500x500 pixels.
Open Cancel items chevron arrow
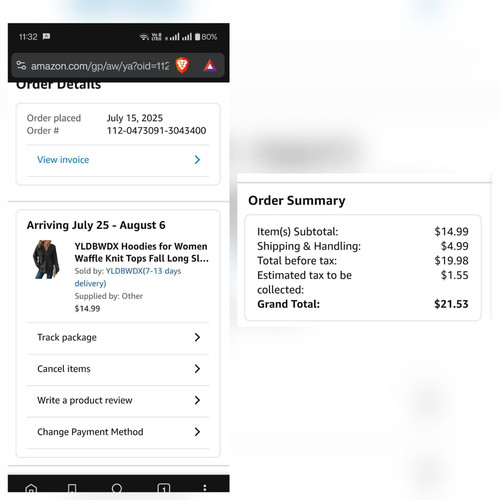point(197,369)
